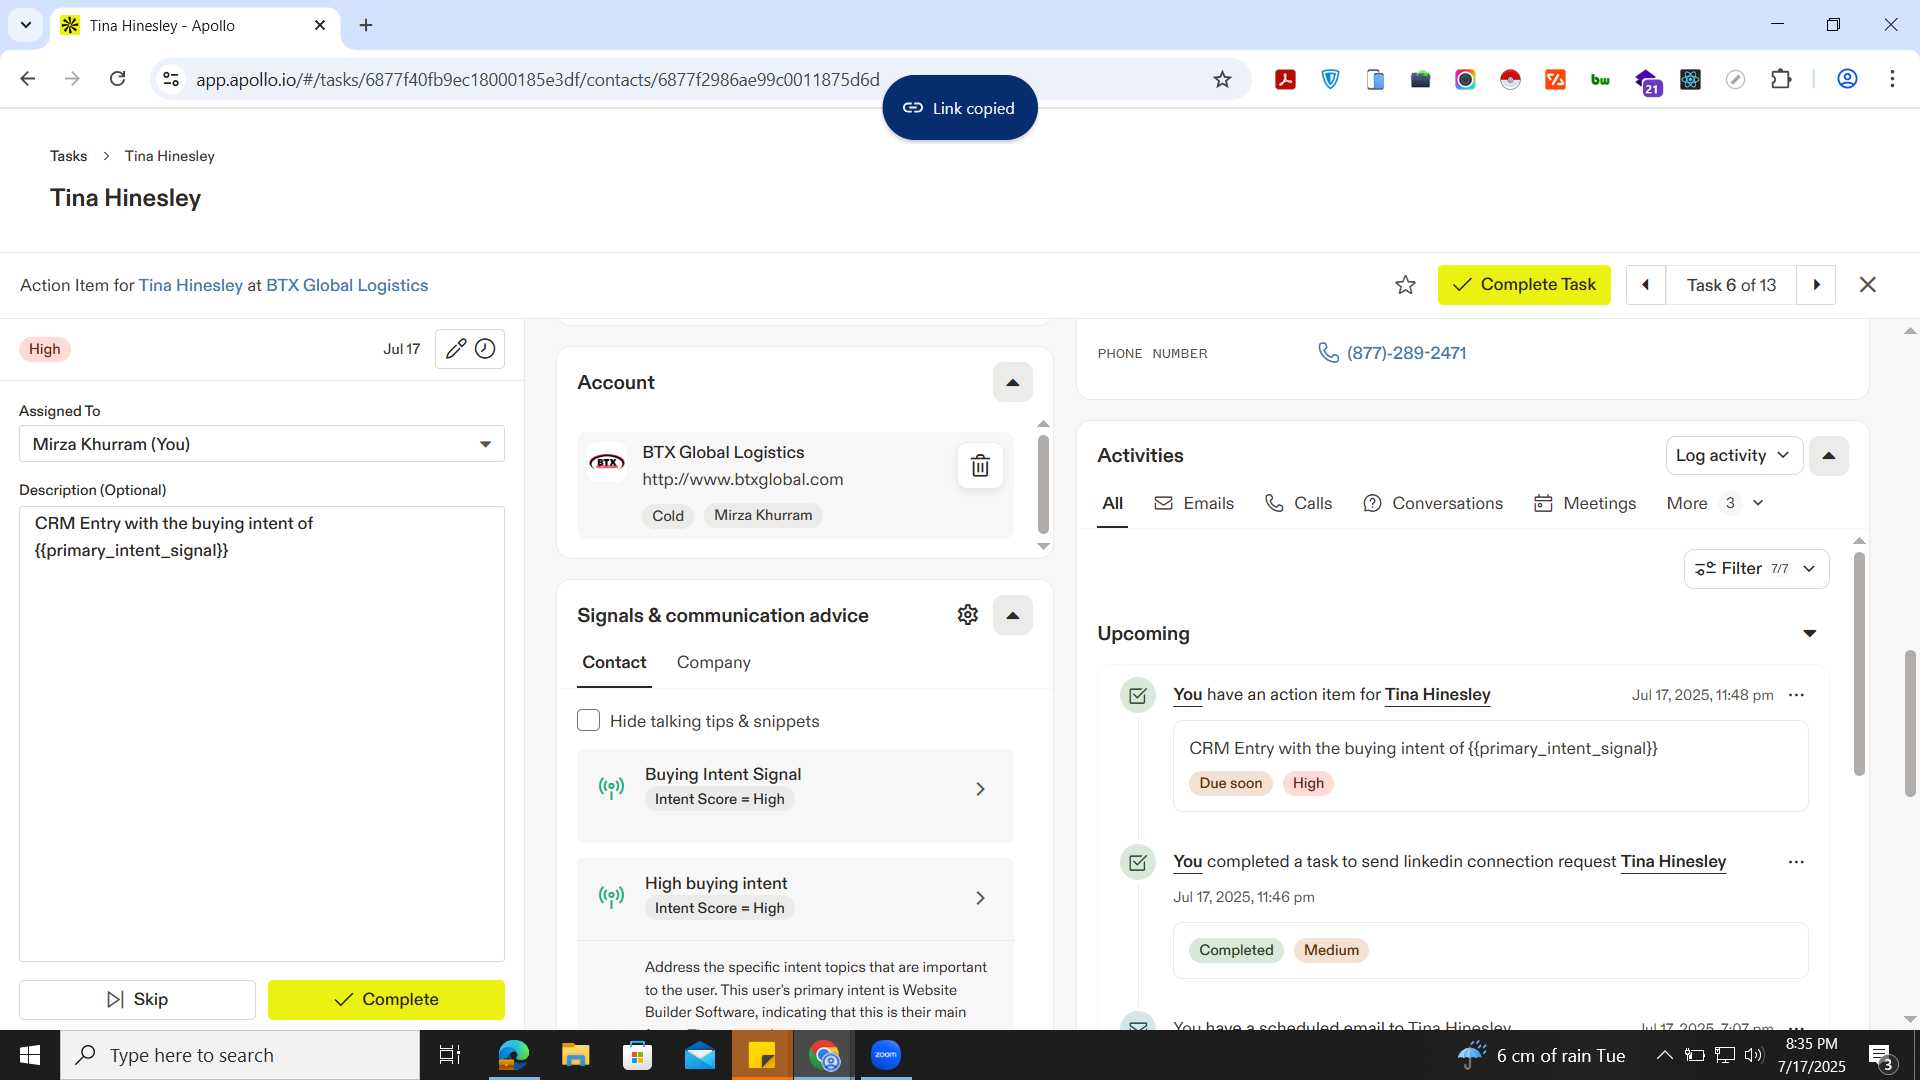1920x1080 pixels.
Task: Reload the Apollo page
Action: (117, 79)
